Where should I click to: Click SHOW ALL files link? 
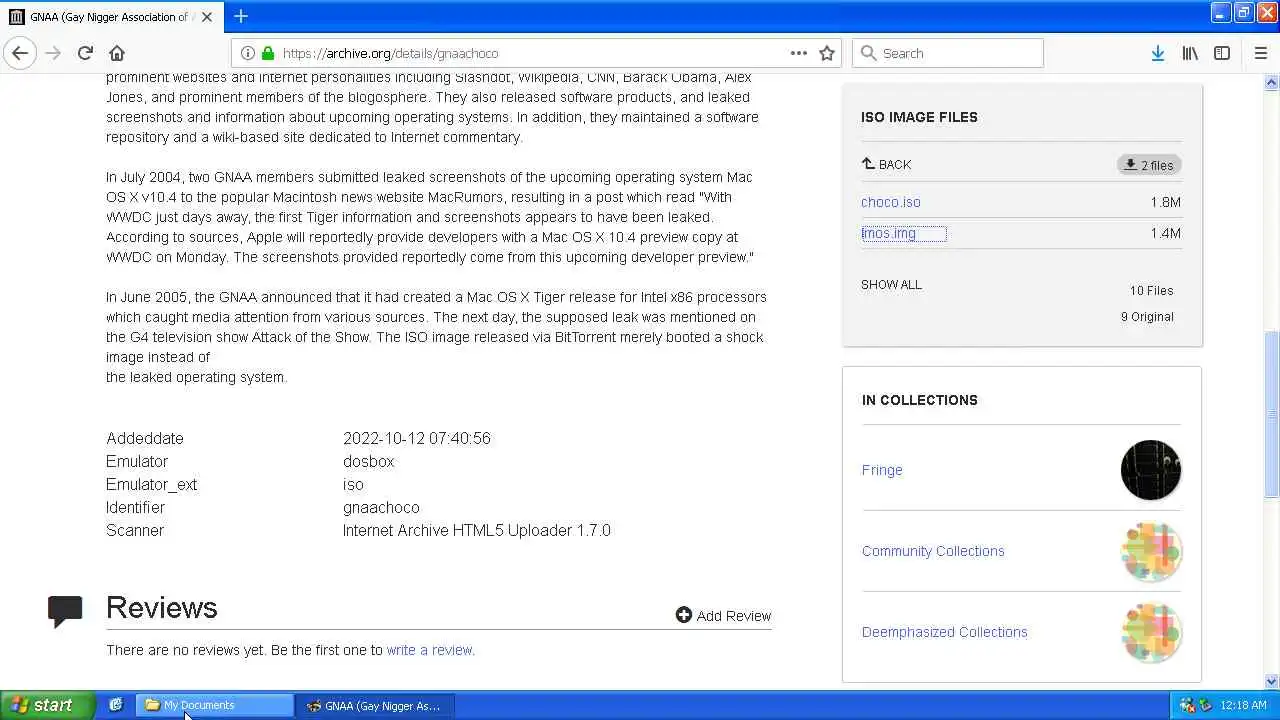pyautogui.click(x=891, y=284)
